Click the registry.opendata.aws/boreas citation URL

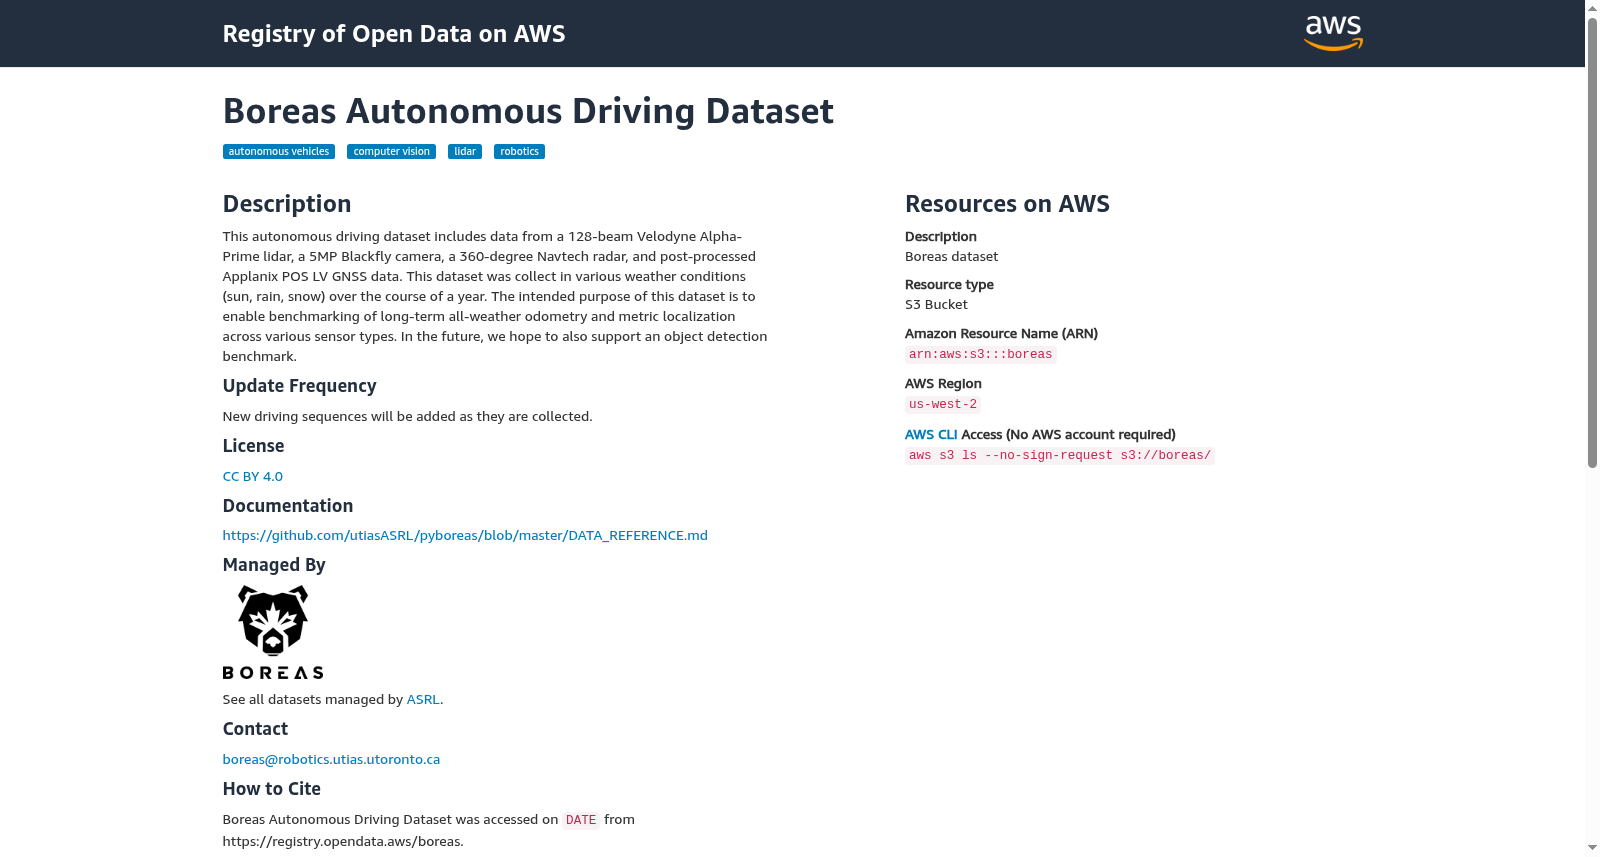click(x=341, y=842)
